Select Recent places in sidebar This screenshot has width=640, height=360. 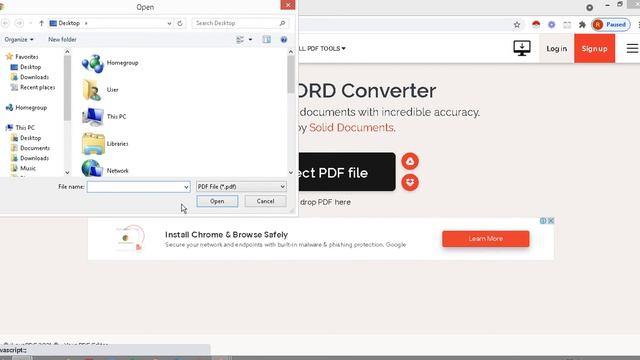tap(33, 87)
